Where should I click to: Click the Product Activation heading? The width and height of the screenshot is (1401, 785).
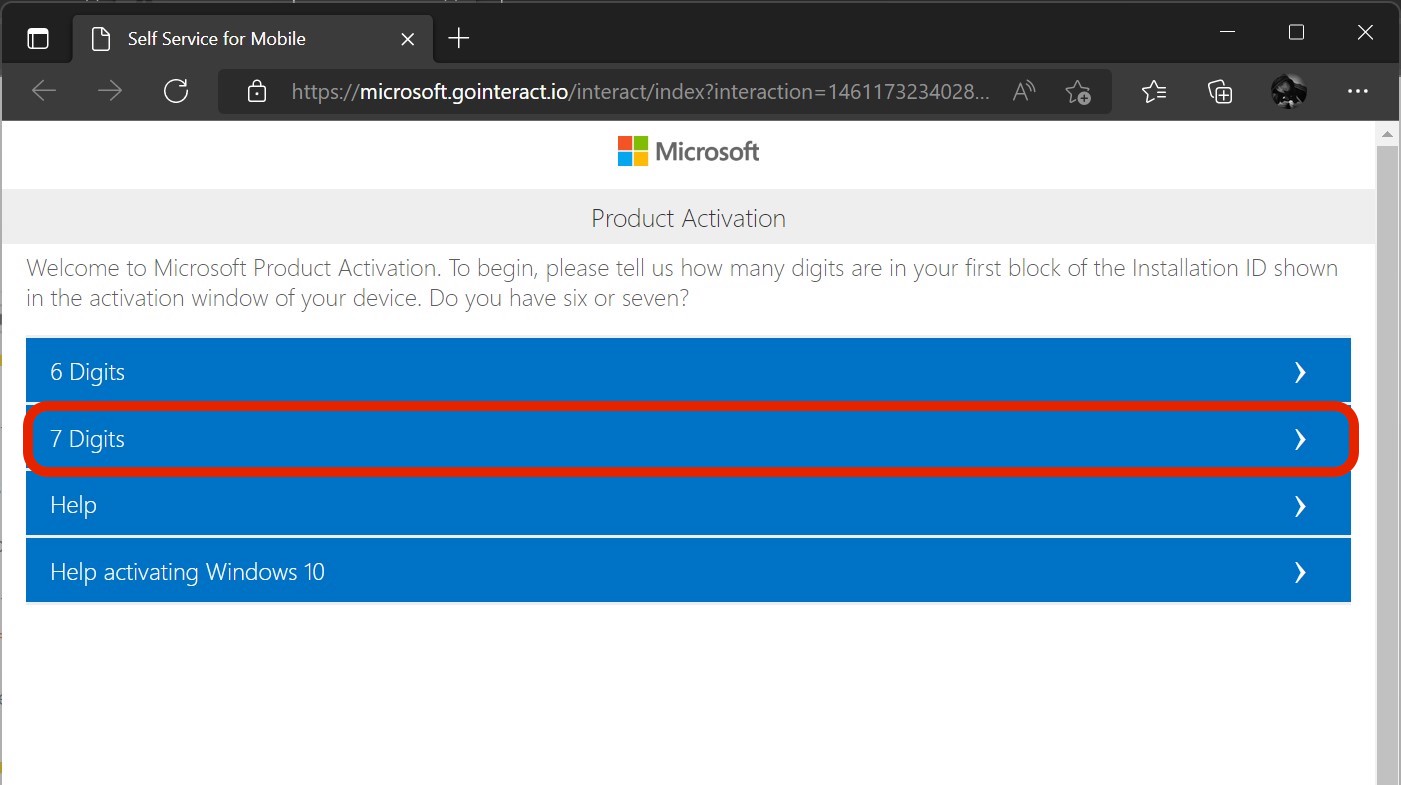[x=688, y=218]
